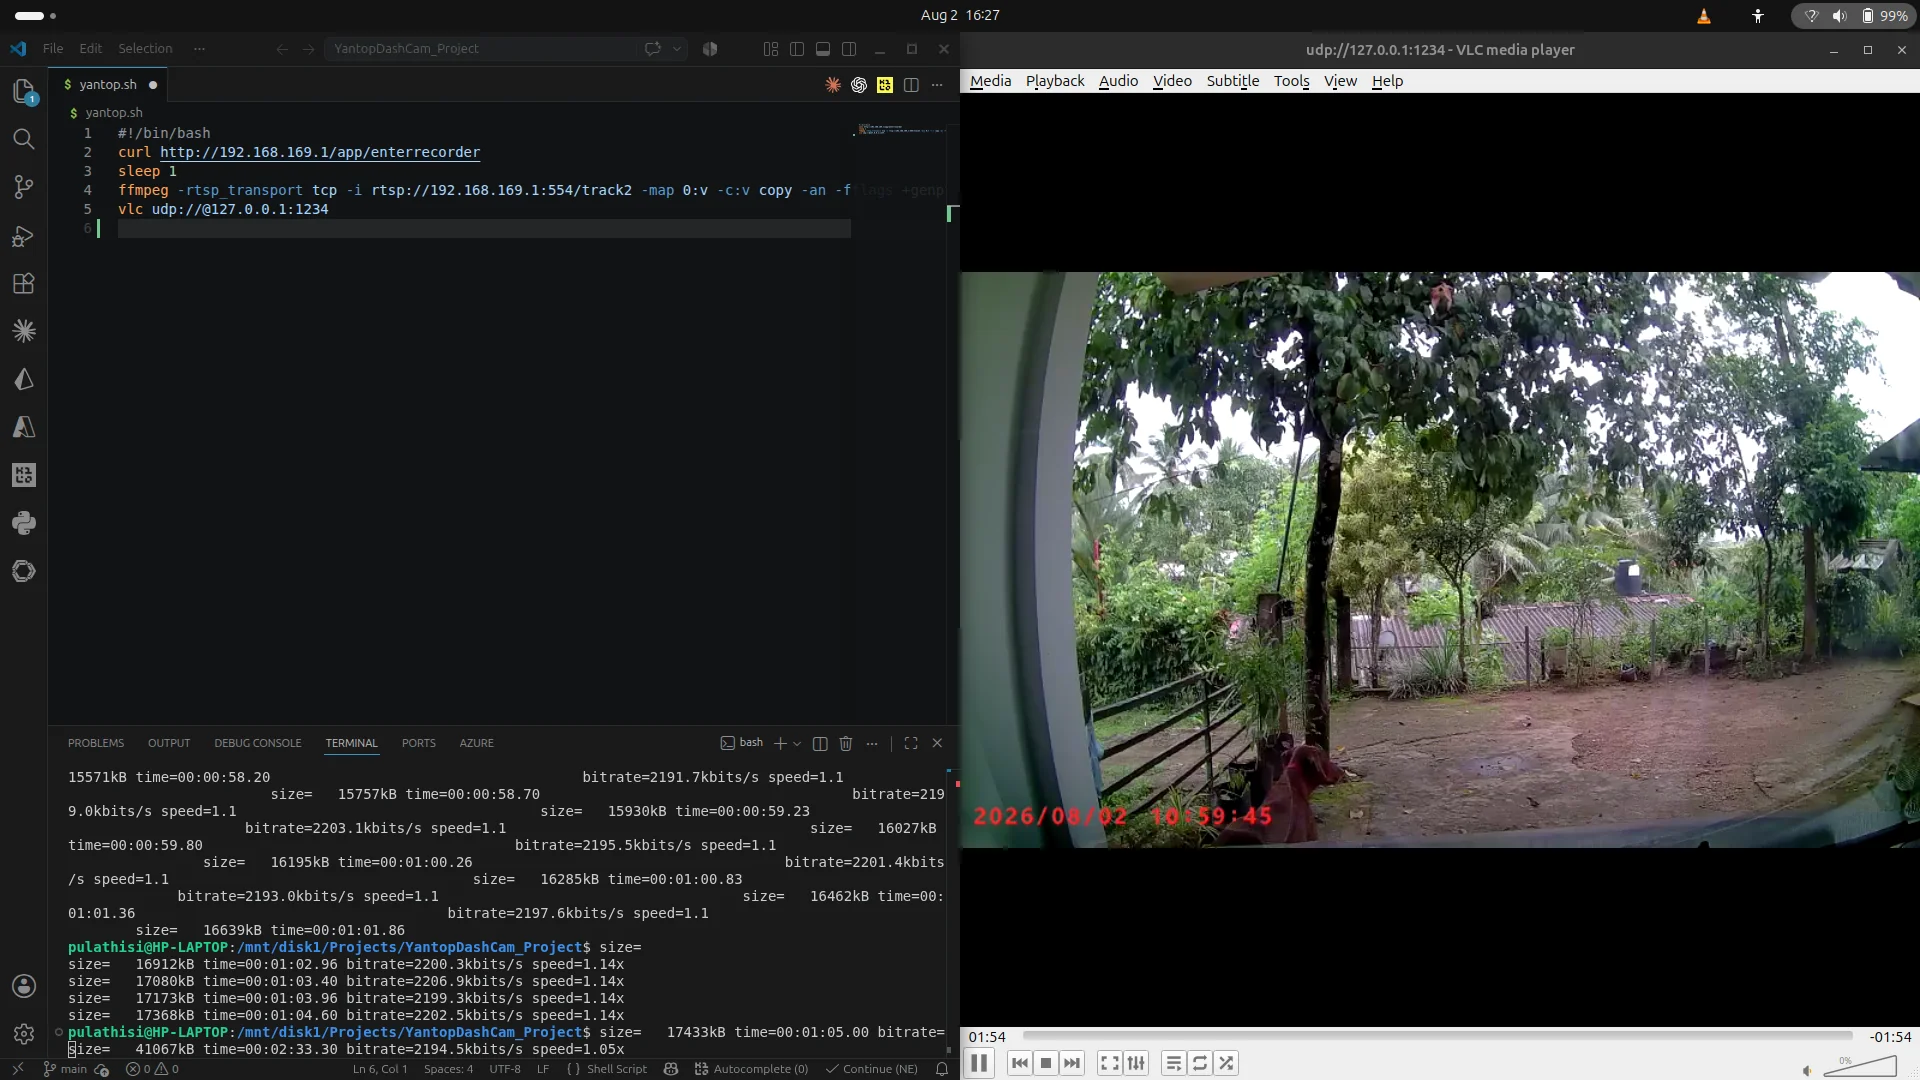The width and height of the screenshot is (1920, 1080).
Task: Open the Source Control view
Action: pos(24,187)
